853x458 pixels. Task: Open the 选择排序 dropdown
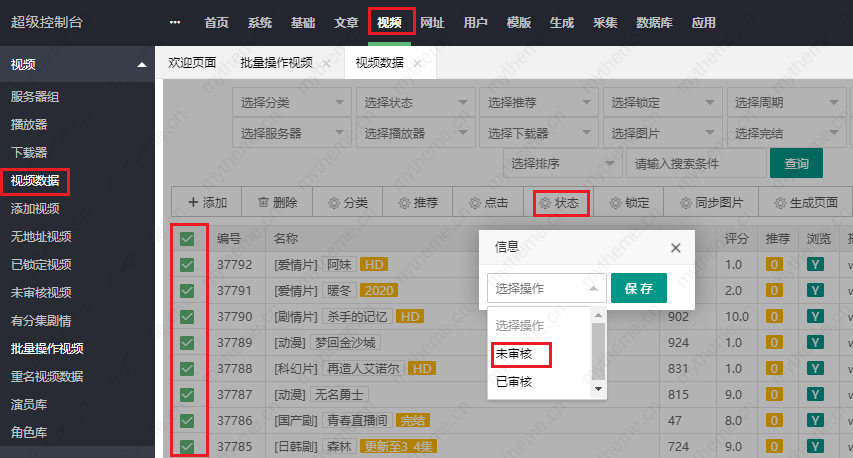coord(561,163)
